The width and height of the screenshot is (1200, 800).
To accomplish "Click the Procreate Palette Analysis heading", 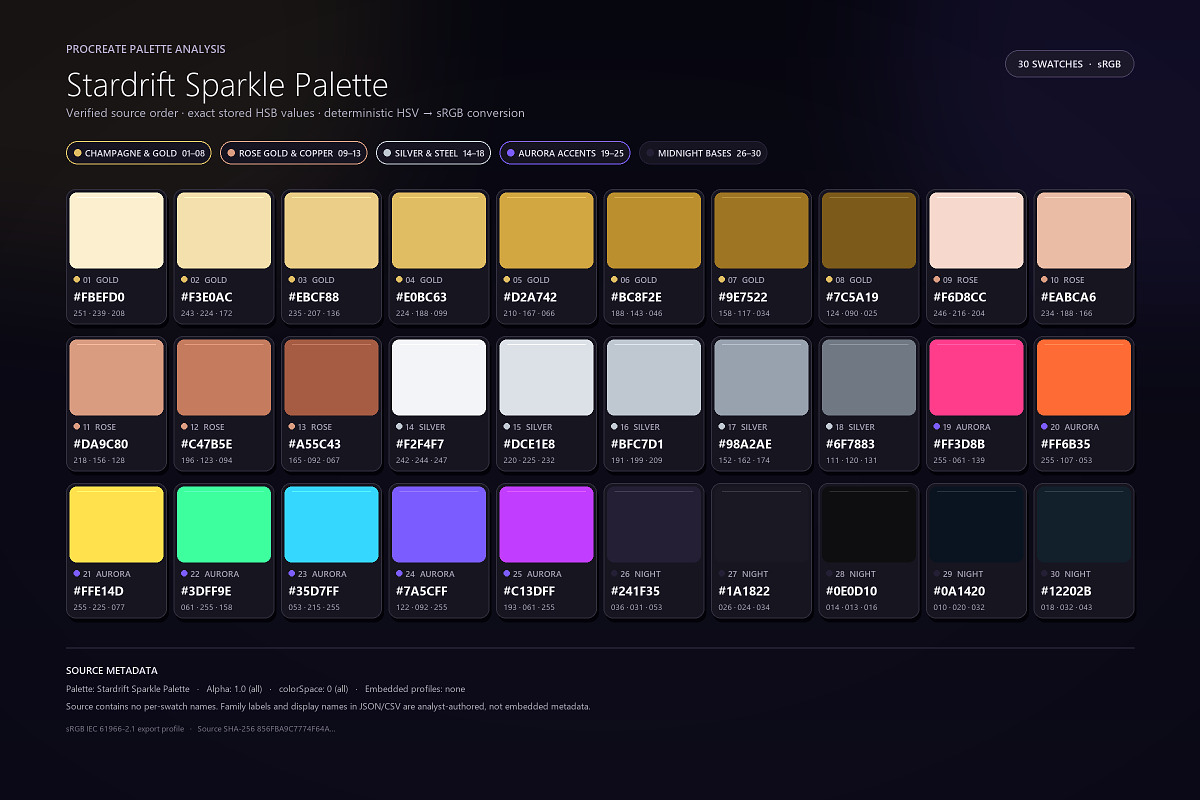I will point(146,49).
